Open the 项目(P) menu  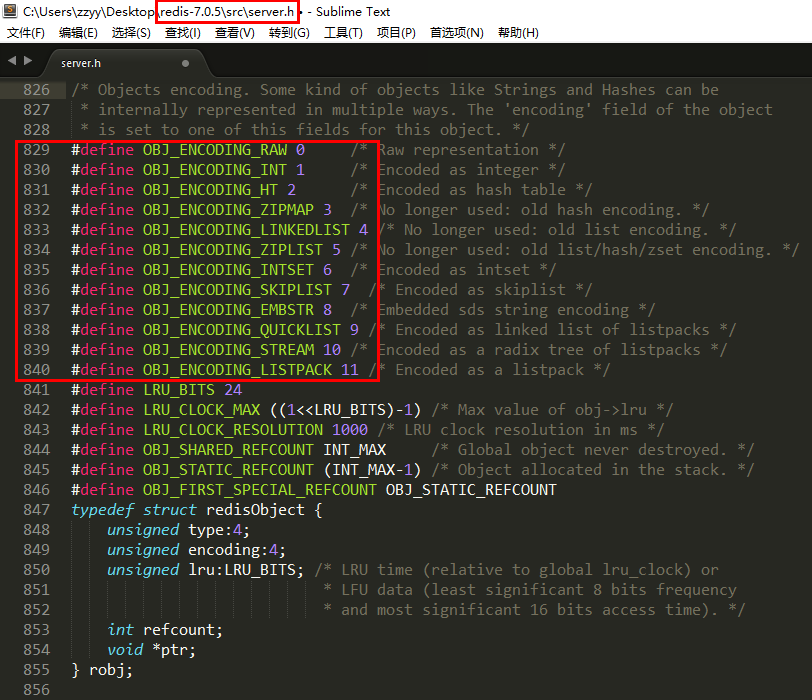point(396,33)
